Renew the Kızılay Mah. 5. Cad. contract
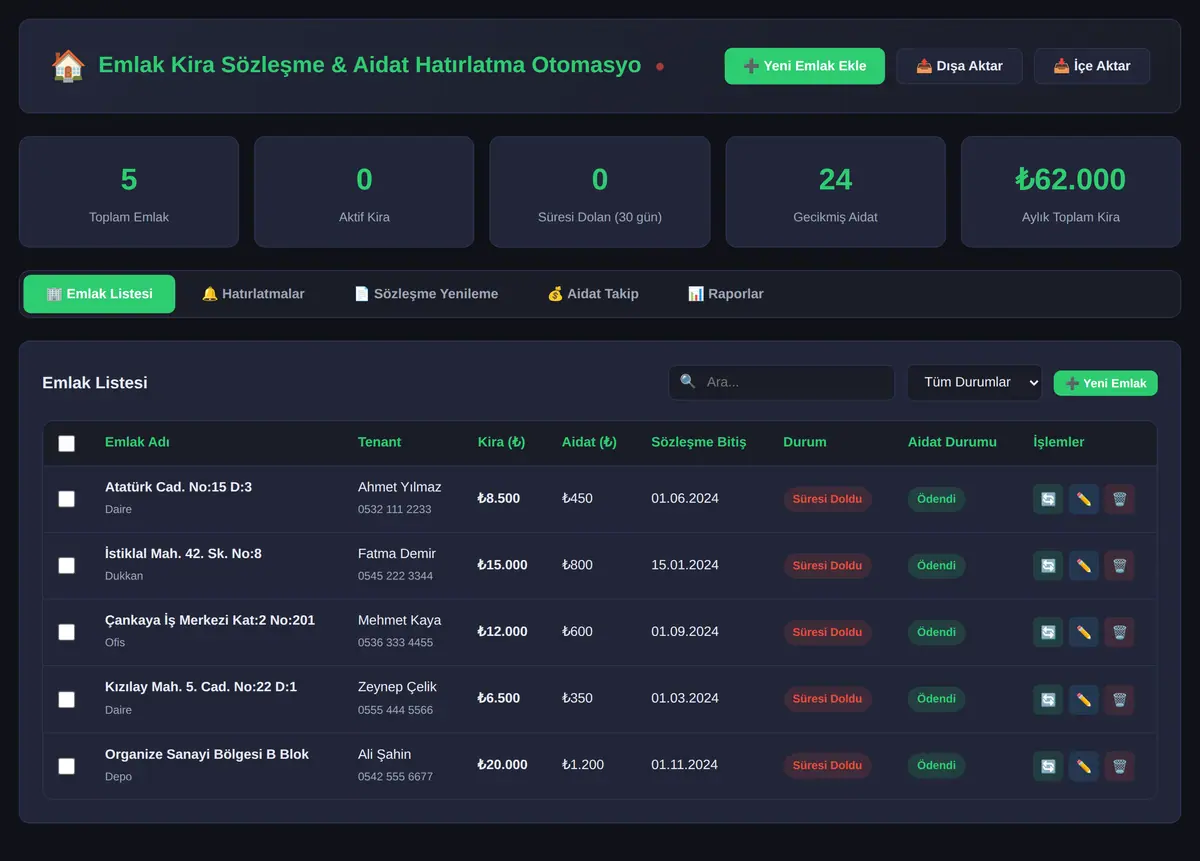This screenshot has height=861, width=1200. pos(1048,699)
